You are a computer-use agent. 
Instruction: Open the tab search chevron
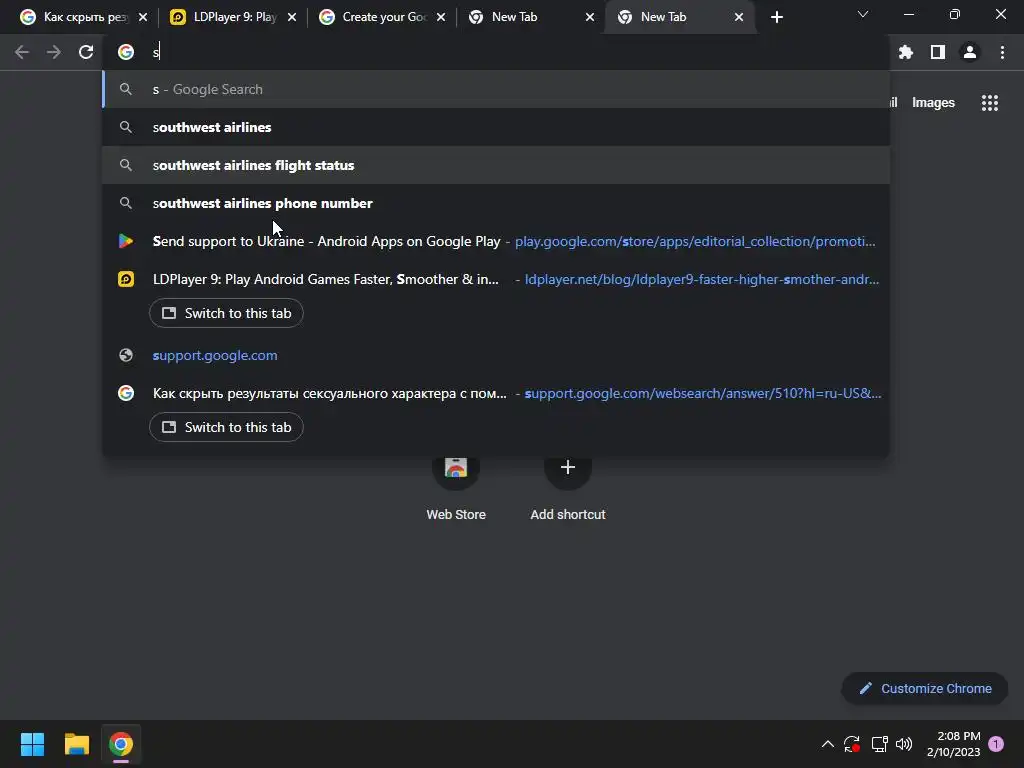[x=863, y=14]
